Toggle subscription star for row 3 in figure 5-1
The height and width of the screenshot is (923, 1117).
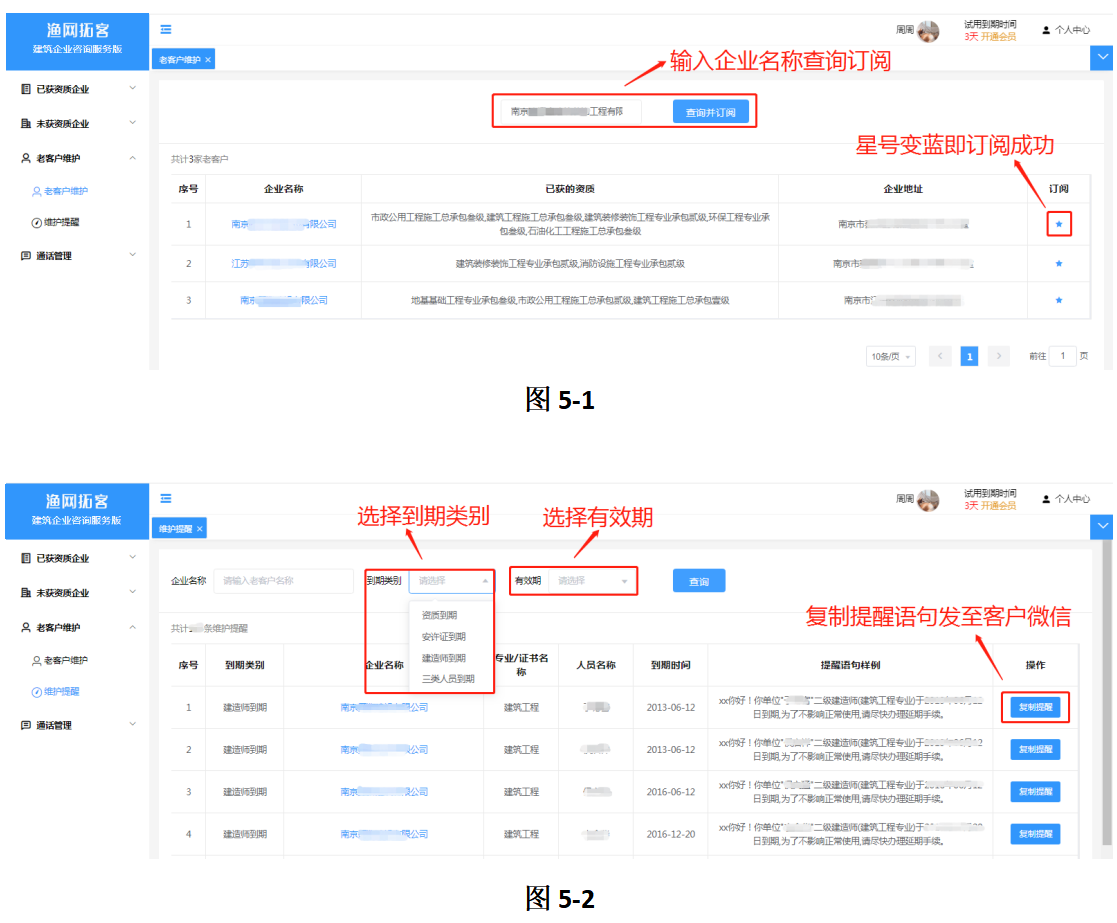point(1059,301)
